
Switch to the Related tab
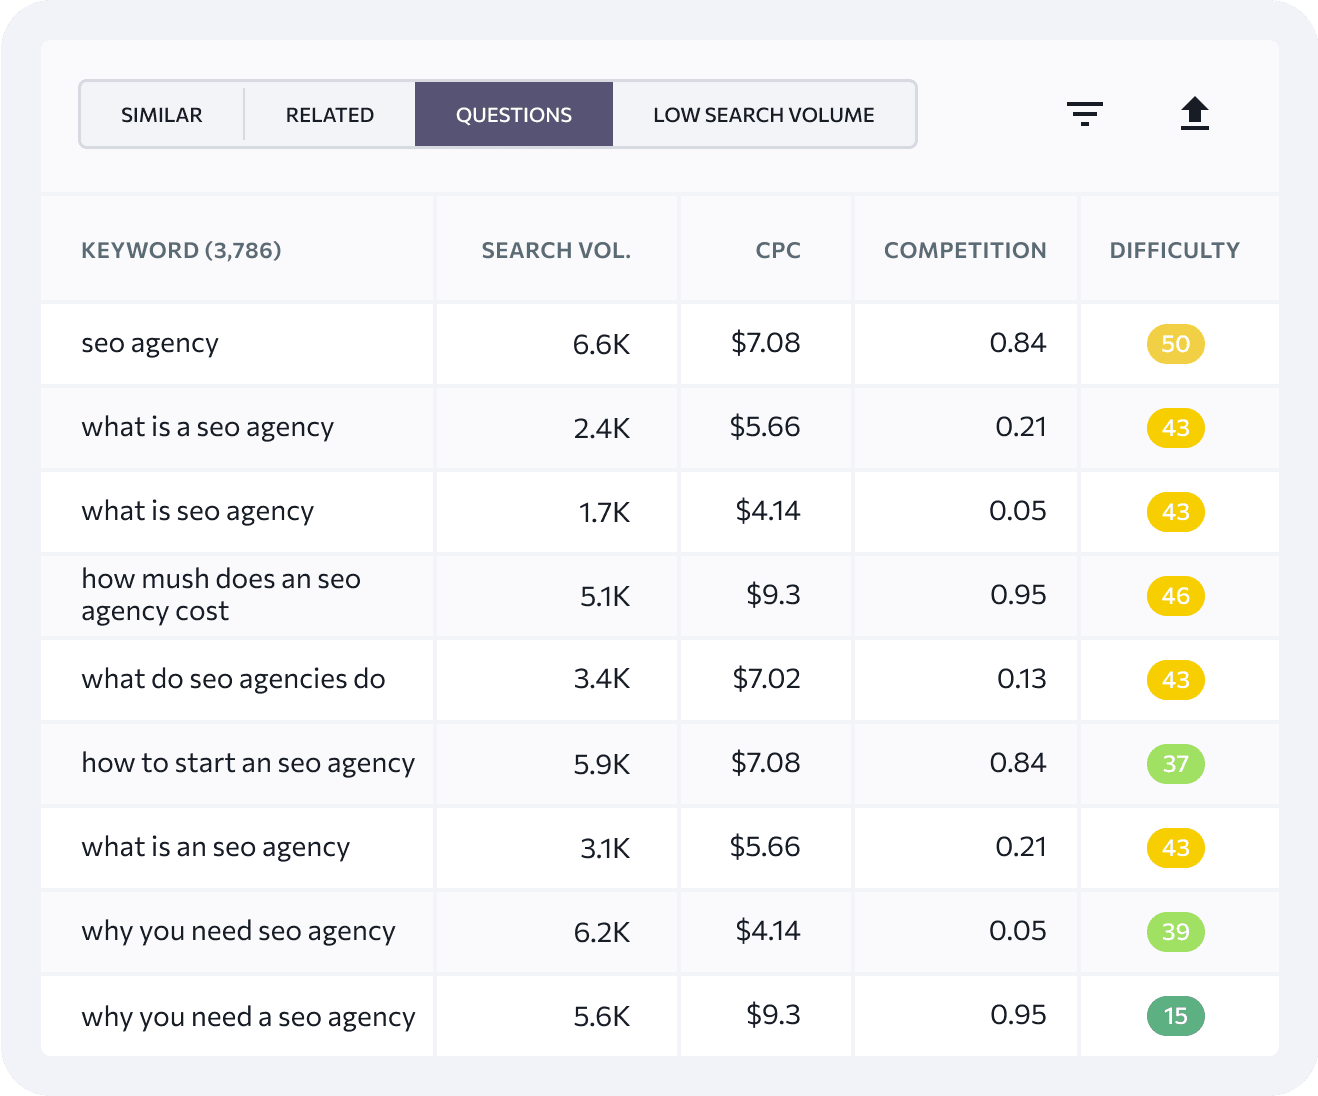point(330,115)
